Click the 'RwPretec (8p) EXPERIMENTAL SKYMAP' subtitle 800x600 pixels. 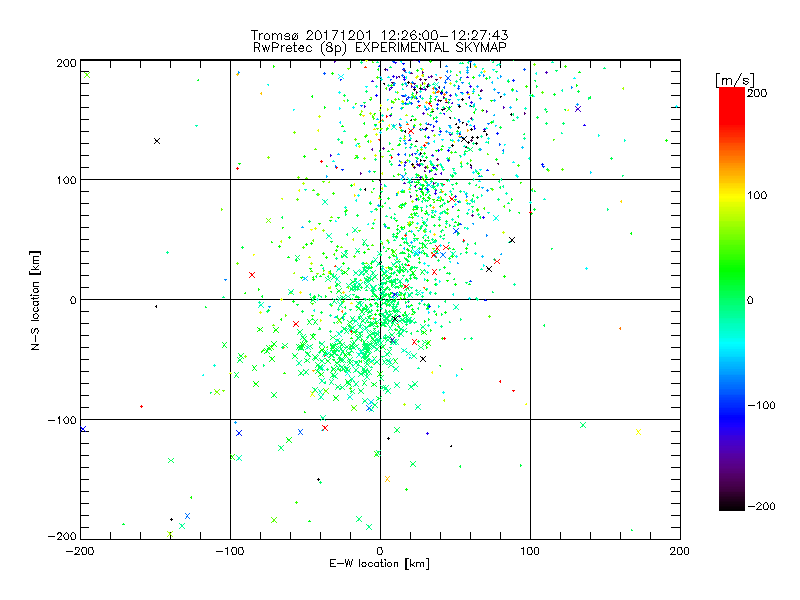point(379,47)
